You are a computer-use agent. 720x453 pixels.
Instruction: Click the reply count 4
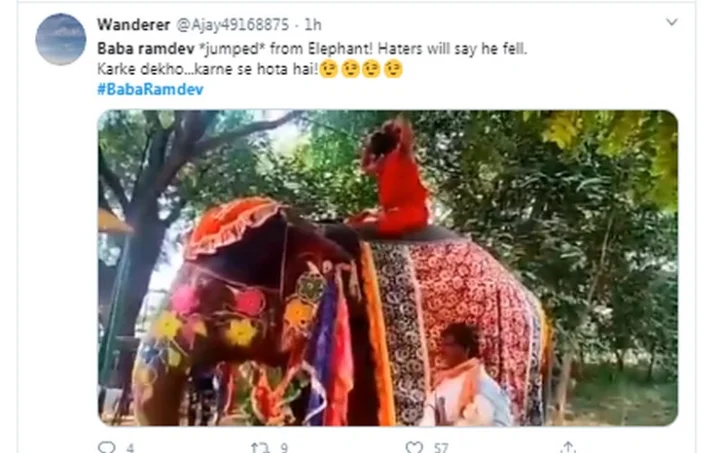(130, 448)
